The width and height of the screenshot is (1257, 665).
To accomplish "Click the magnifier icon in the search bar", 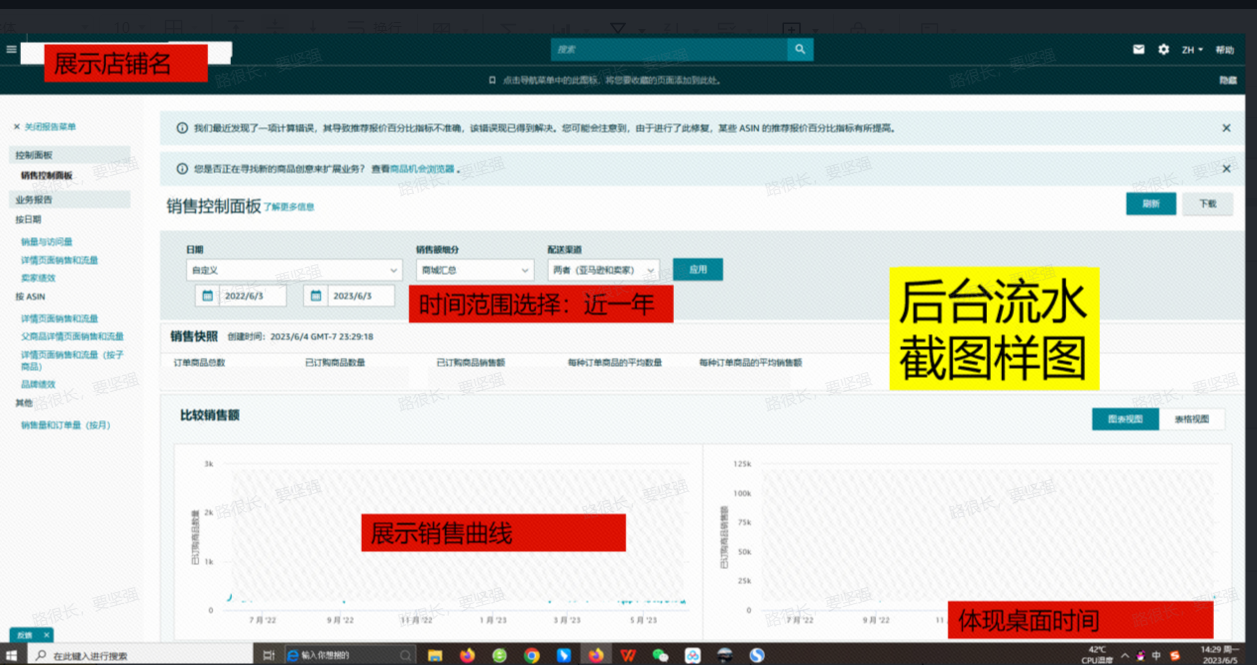I will coord(799,49).
